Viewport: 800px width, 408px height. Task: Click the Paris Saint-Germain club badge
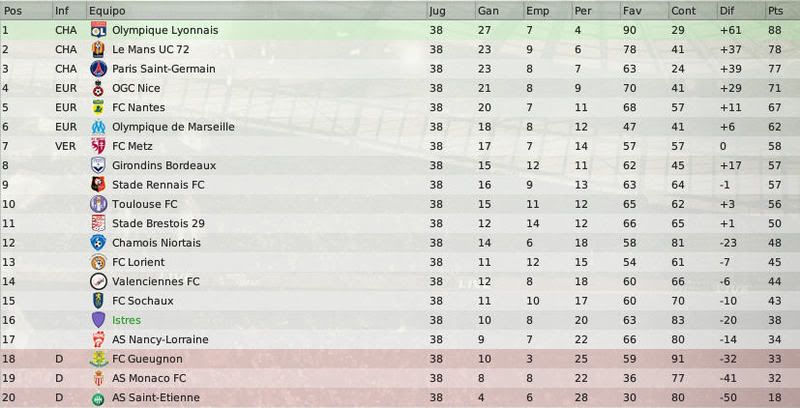tap(98, 68)
